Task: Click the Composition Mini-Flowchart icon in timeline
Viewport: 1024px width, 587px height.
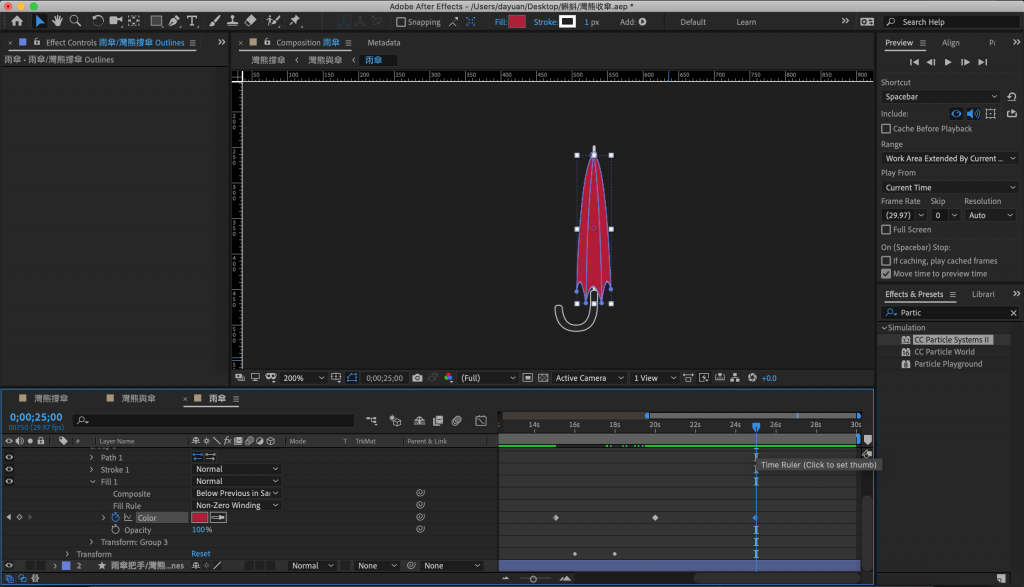Action: coord(371,421)
